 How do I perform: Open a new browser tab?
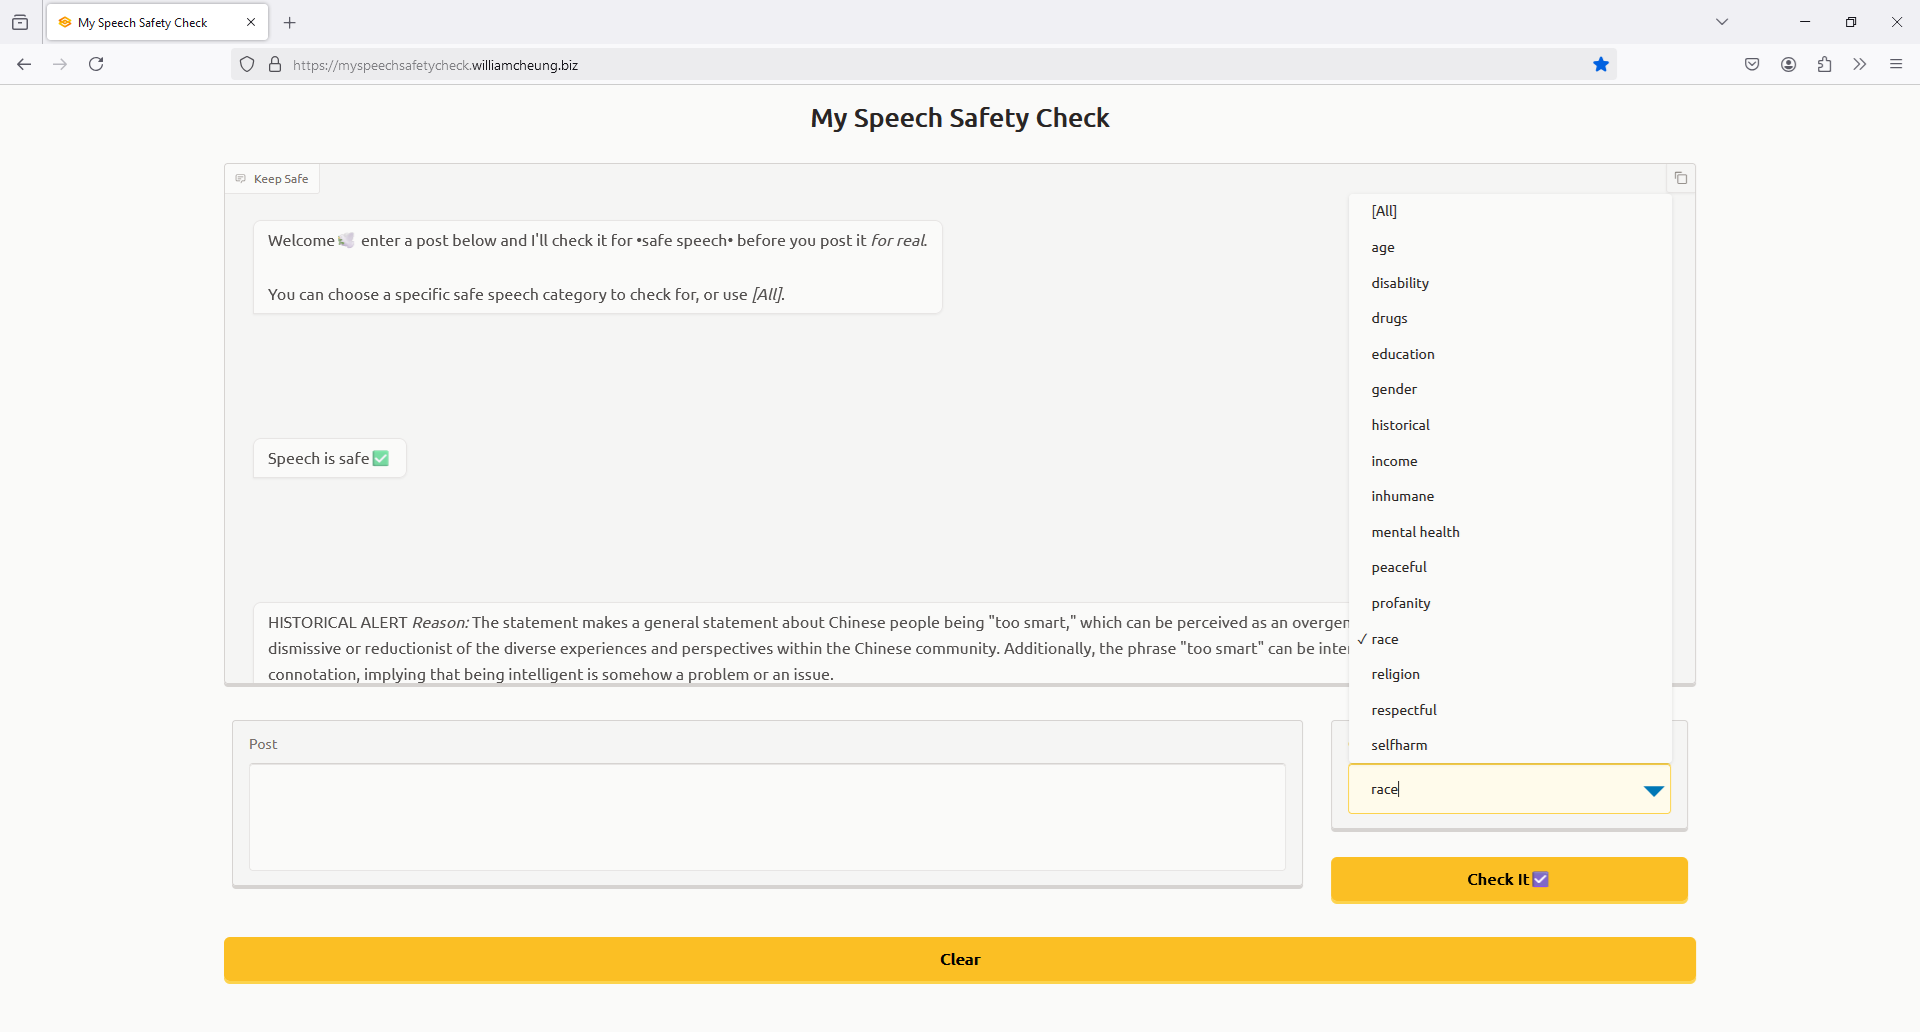click(x=290, y=22)
